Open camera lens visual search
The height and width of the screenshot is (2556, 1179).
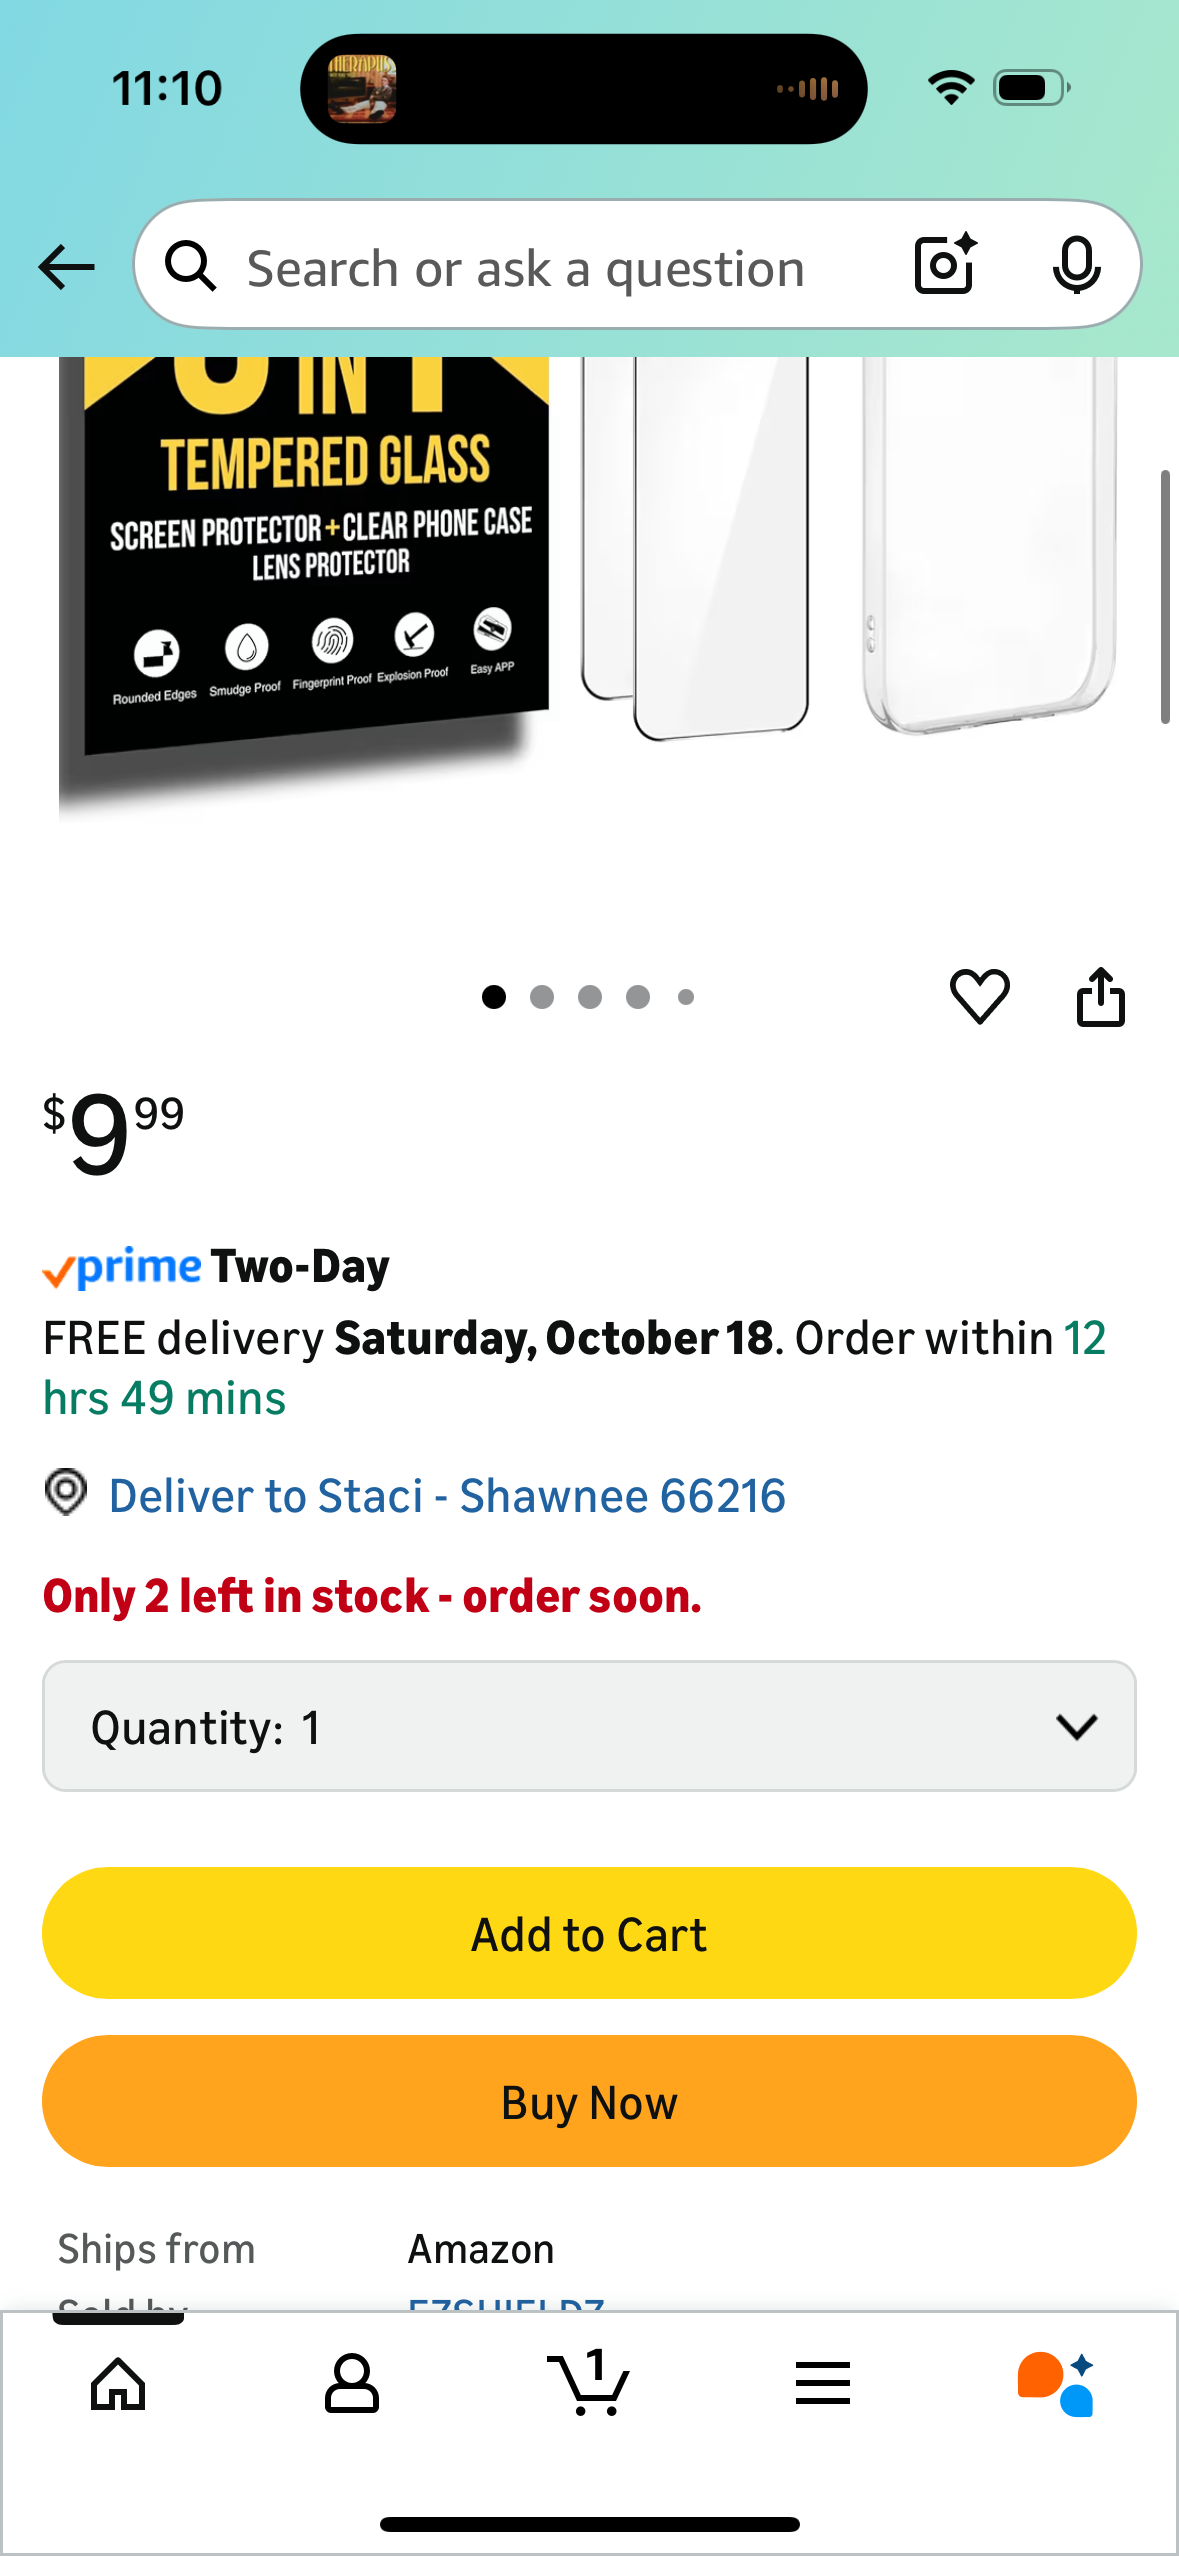[x=944, y=265]
